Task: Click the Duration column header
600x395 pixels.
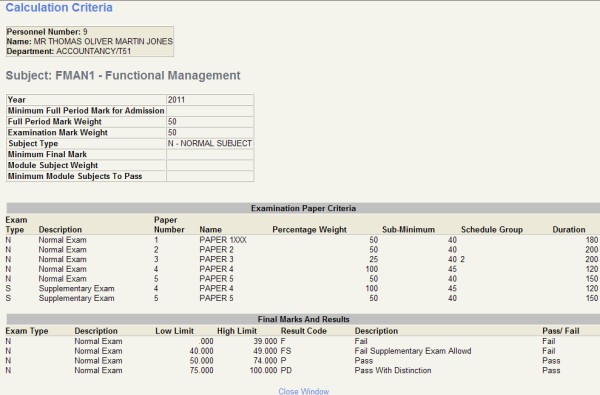Action: [569, 230]
